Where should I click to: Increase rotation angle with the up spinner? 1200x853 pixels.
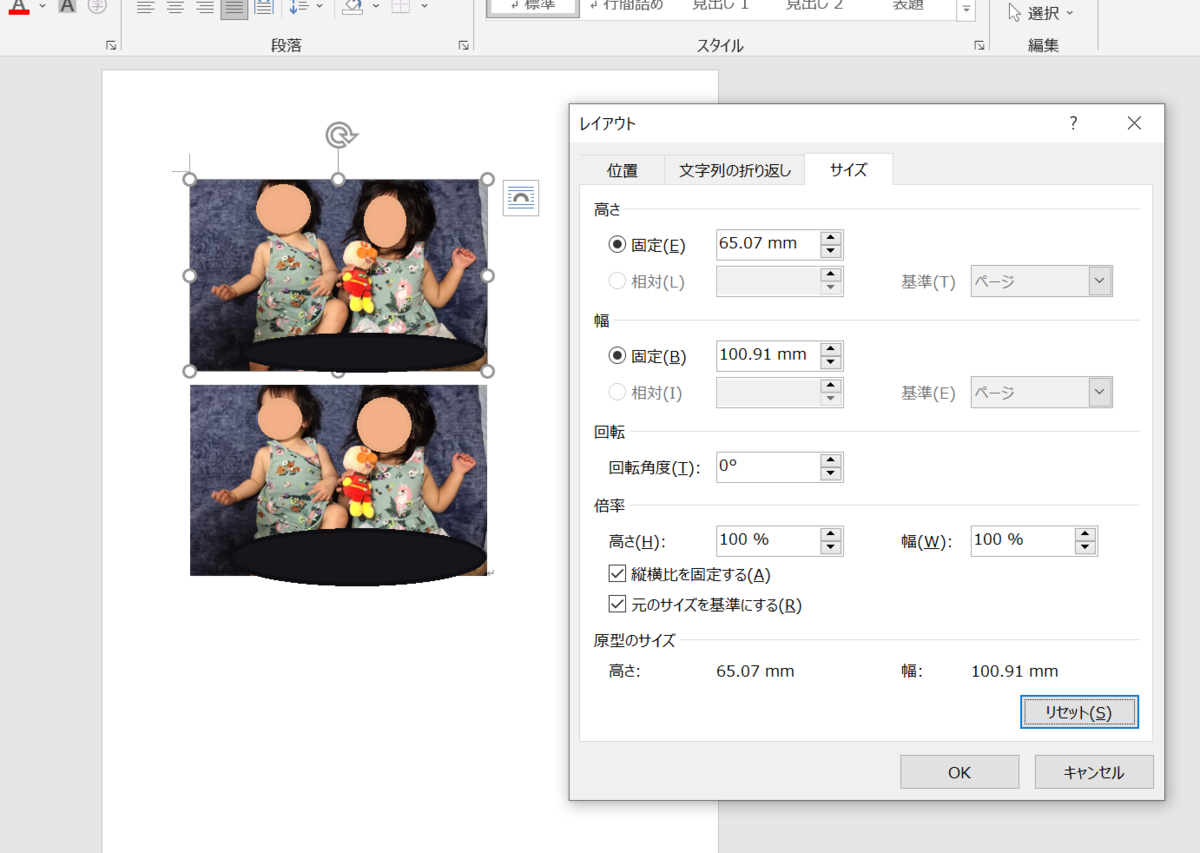click(x=831, y=460)
